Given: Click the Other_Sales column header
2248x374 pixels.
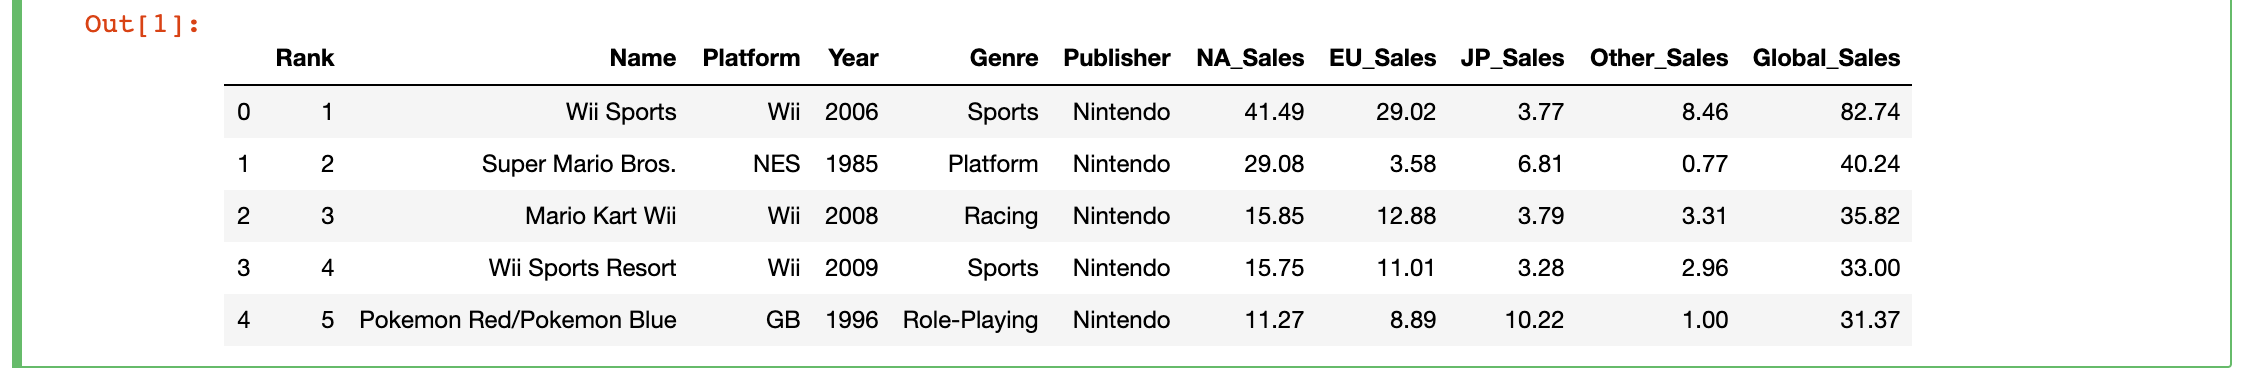Looking at the screenshot, I should pos(1659,58).
